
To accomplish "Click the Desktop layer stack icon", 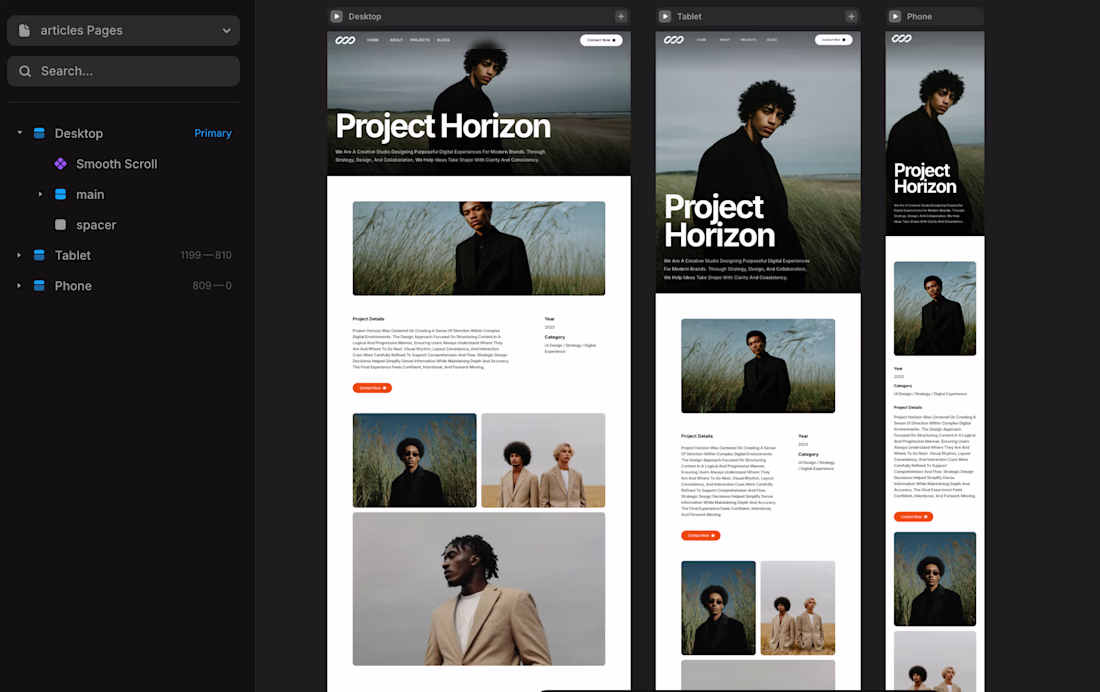I will coord(39,133).
